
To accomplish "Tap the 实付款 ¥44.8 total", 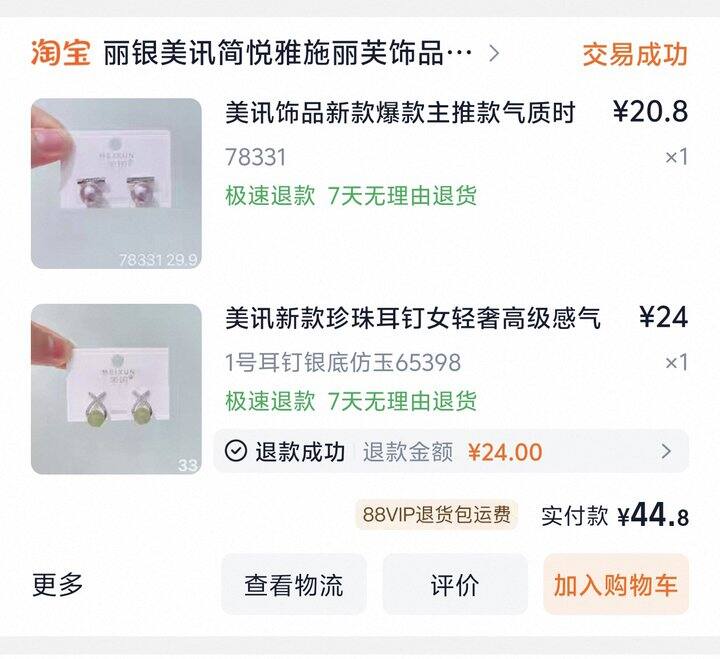I will [x=614, y=515].
